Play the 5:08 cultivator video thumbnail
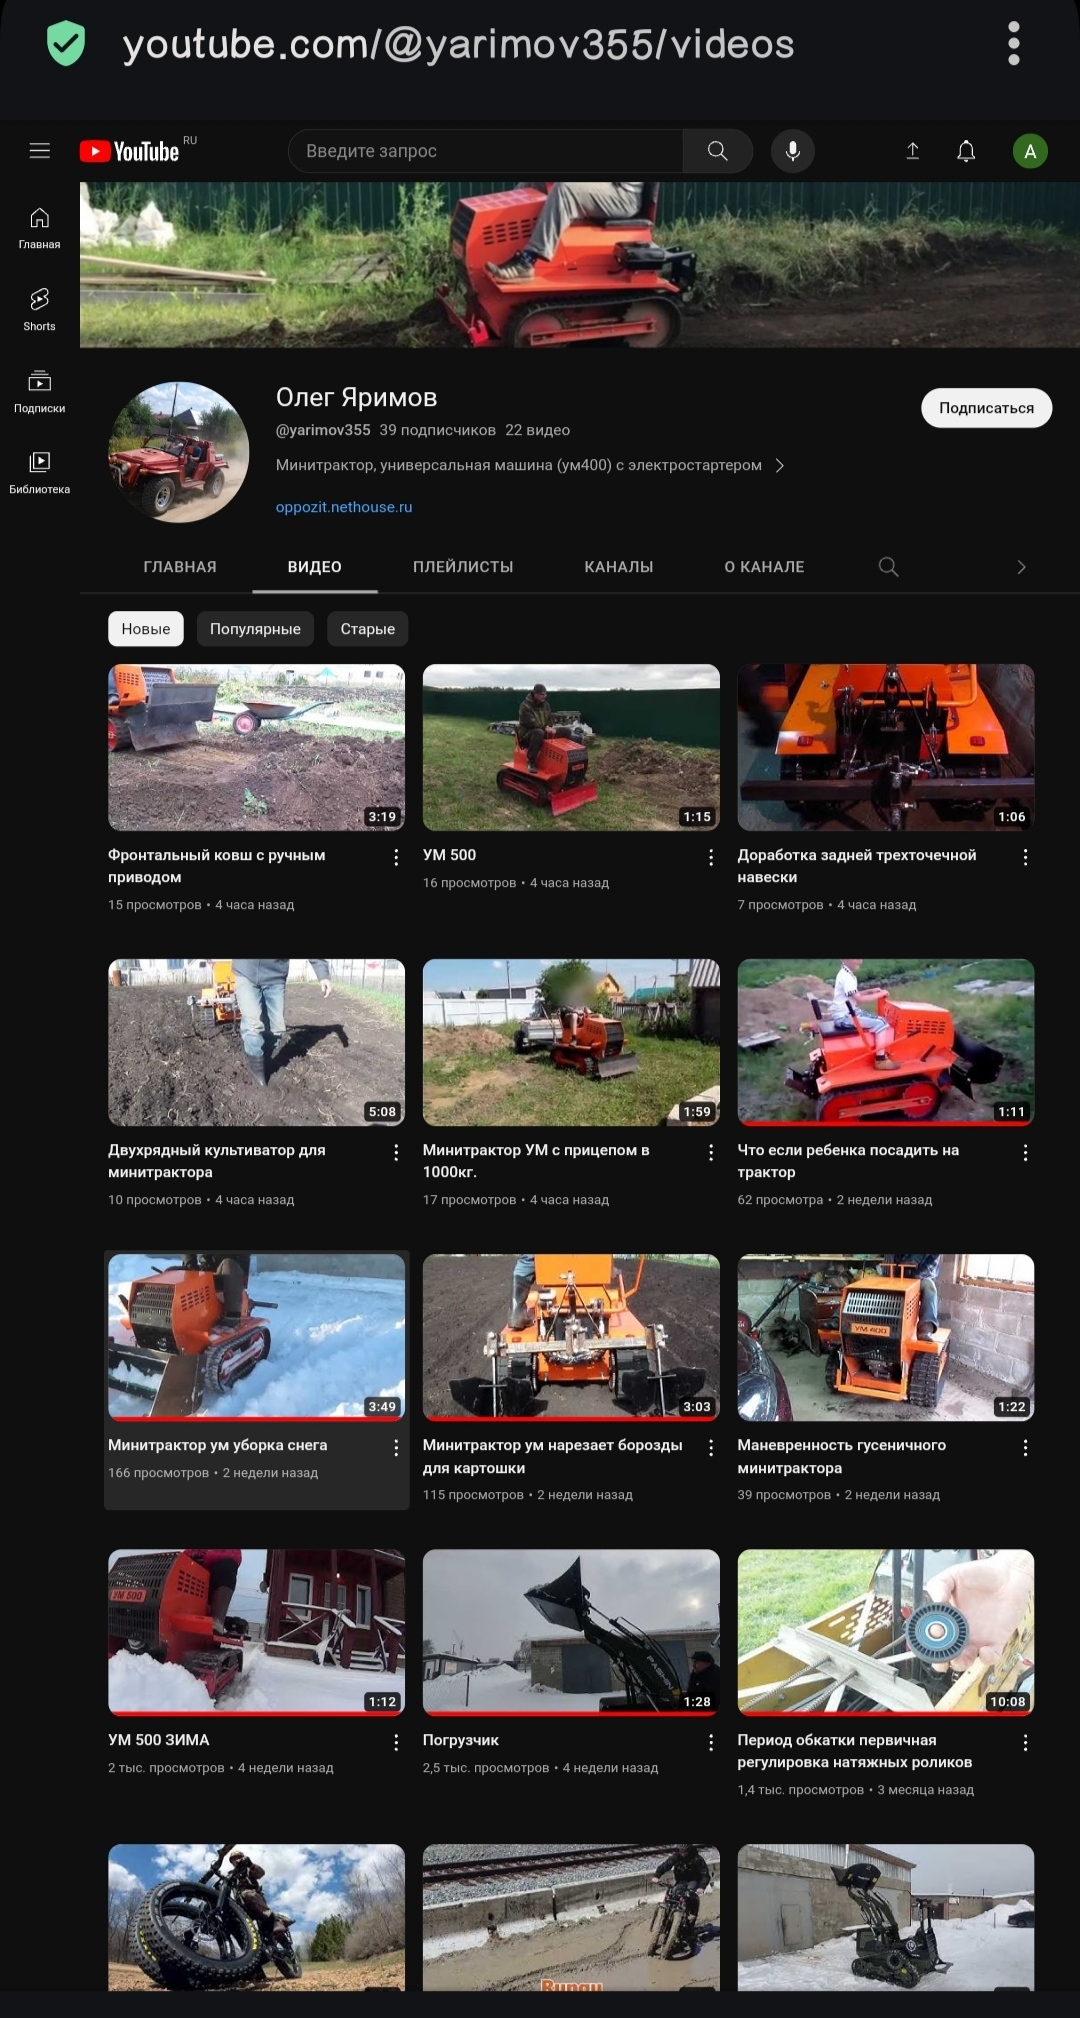The width and height of the screenshot is (1080, 2018). (257, 1042)
